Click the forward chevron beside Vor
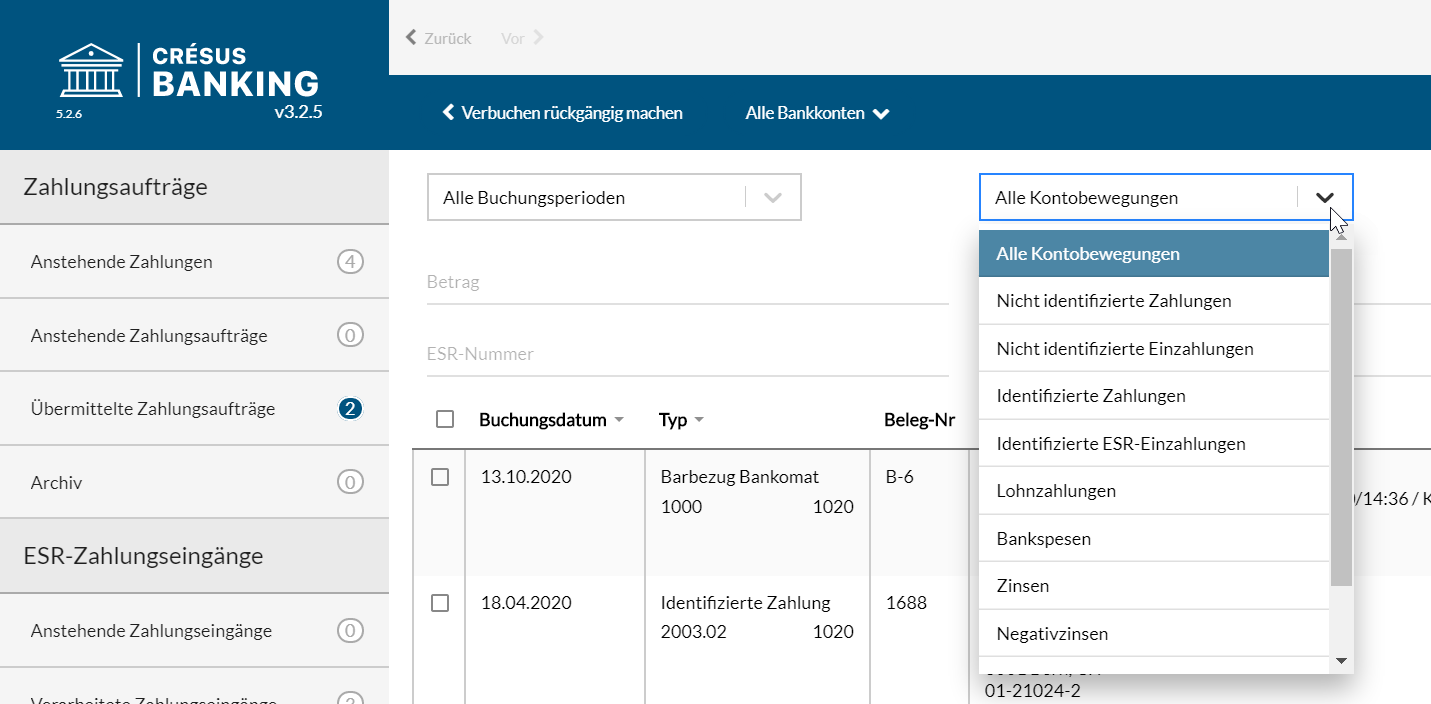Image resolution: width=1431 pixels, height=704 pixels. point(539,38)
